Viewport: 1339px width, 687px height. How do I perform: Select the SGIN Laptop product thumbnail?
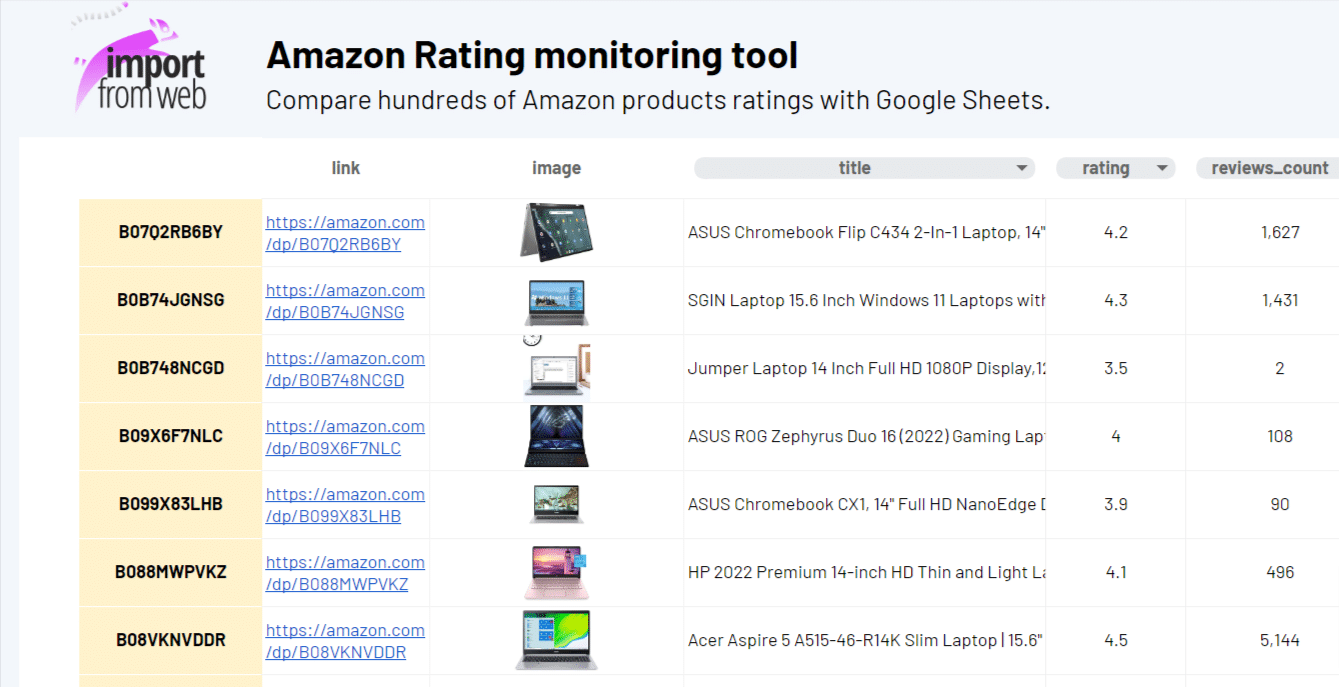pos(556,301)
